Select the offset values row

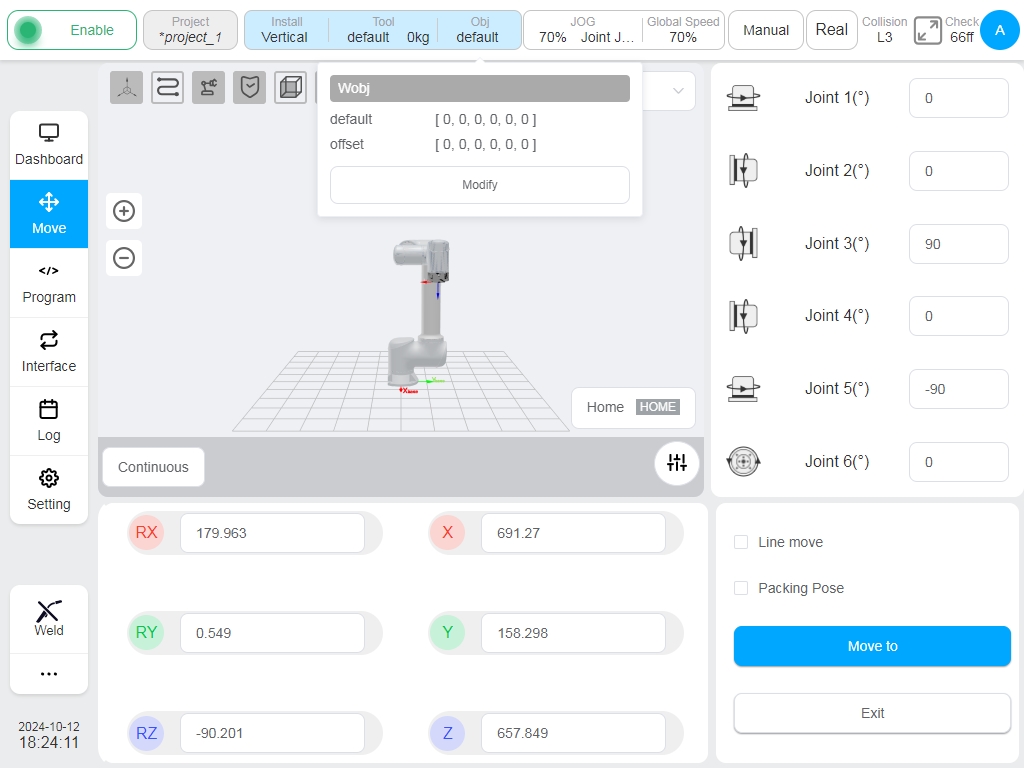pyautogui.click(x=480, y=144)
